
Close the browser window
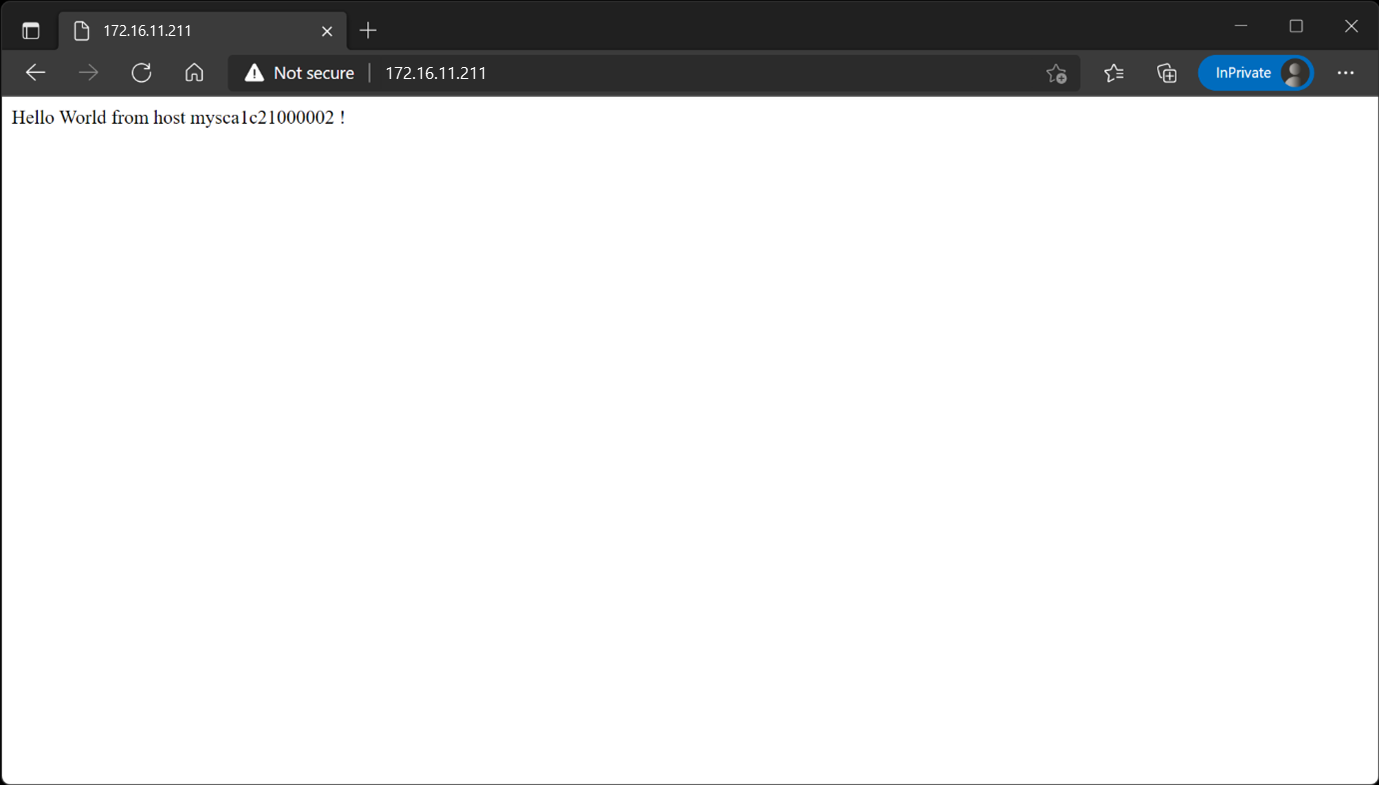[1351, 26]
